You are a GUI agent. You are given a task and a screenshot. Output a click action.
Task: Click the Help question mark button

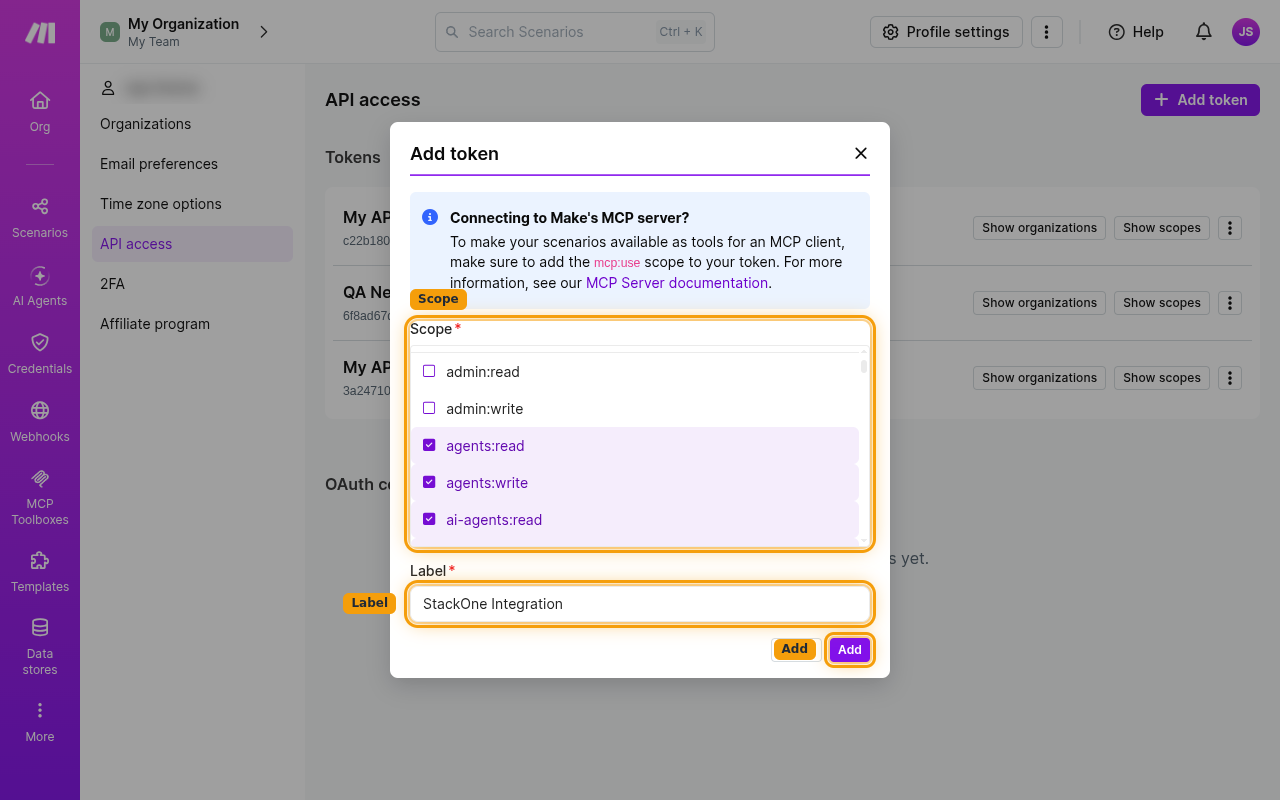pos(1136,32)
